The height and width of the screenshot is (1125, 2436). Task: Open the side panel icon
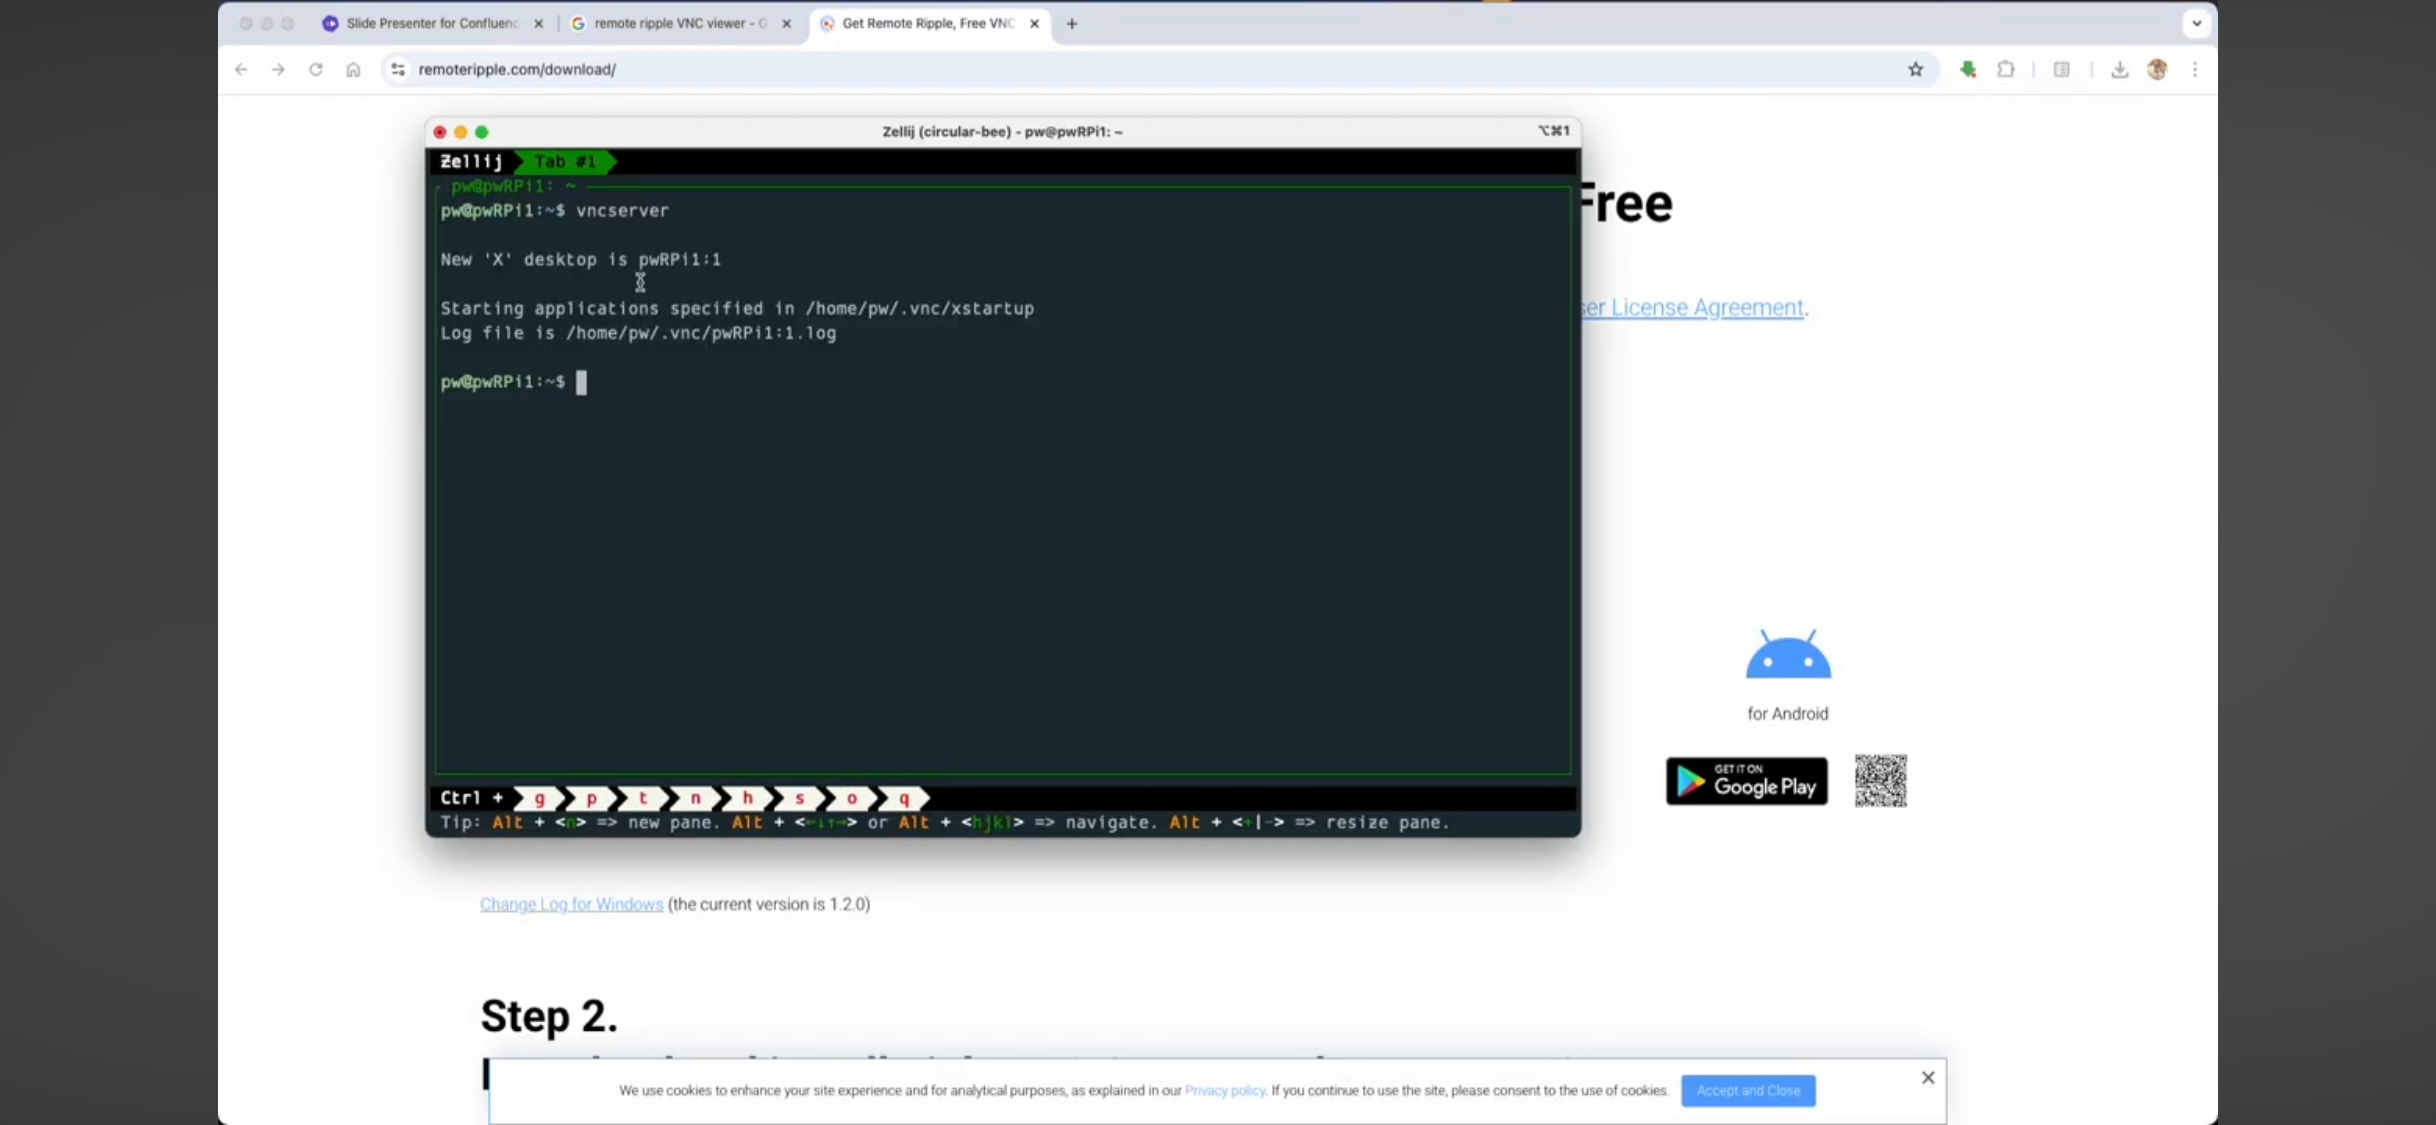(2061, 69)
